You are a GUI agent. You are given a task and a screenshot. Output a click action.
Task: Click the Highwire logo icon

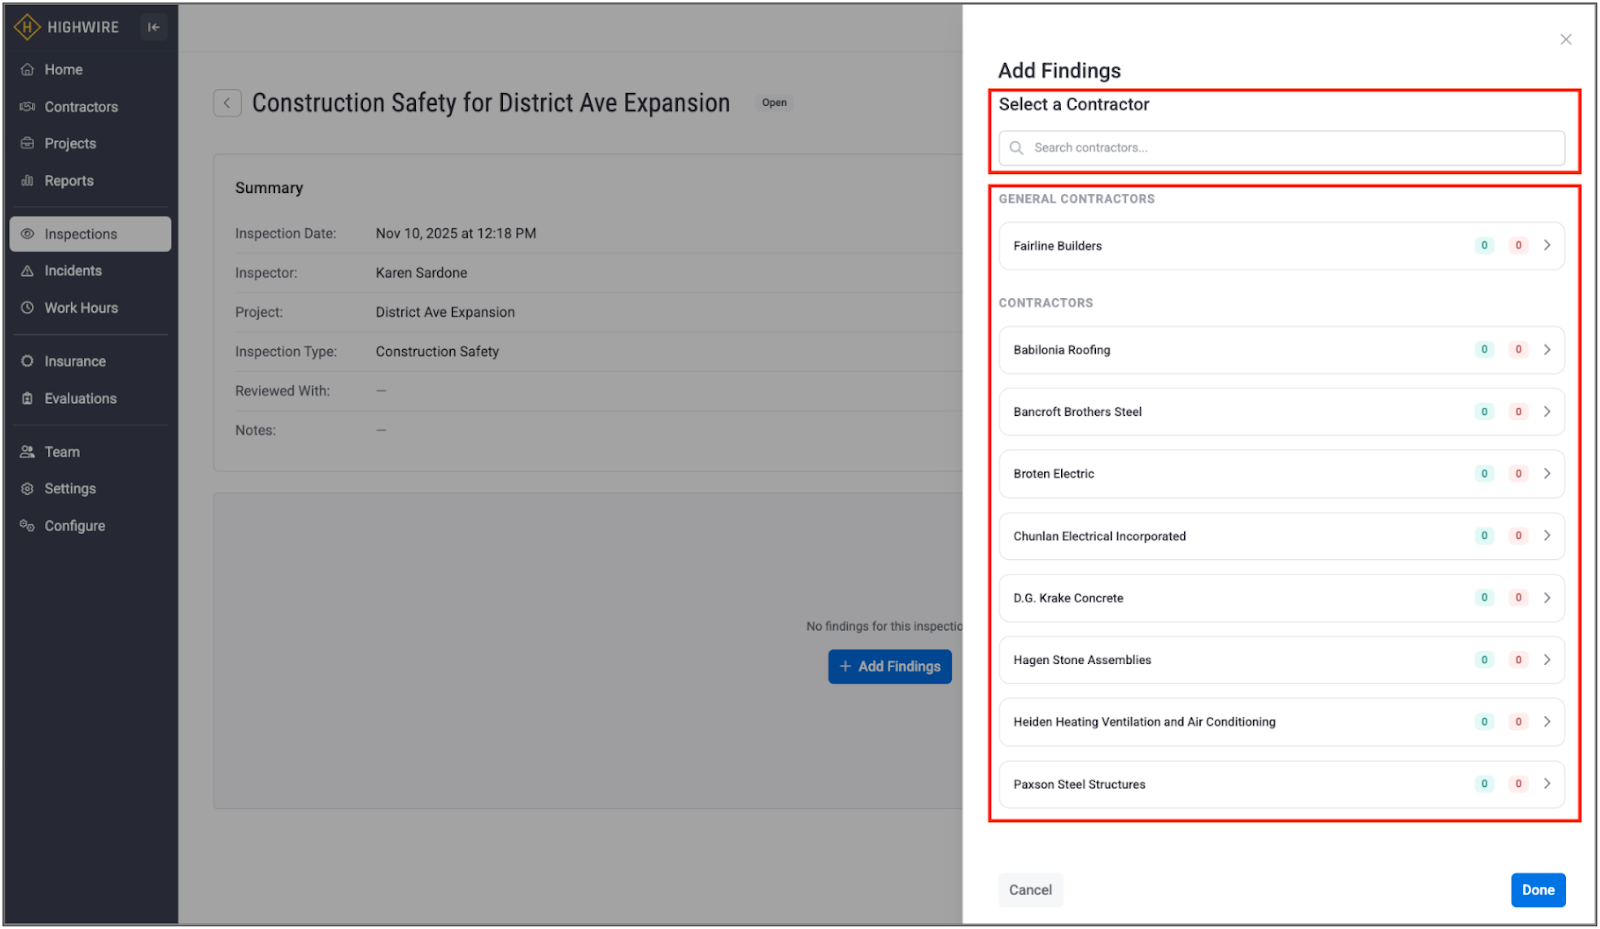[27, 27]
